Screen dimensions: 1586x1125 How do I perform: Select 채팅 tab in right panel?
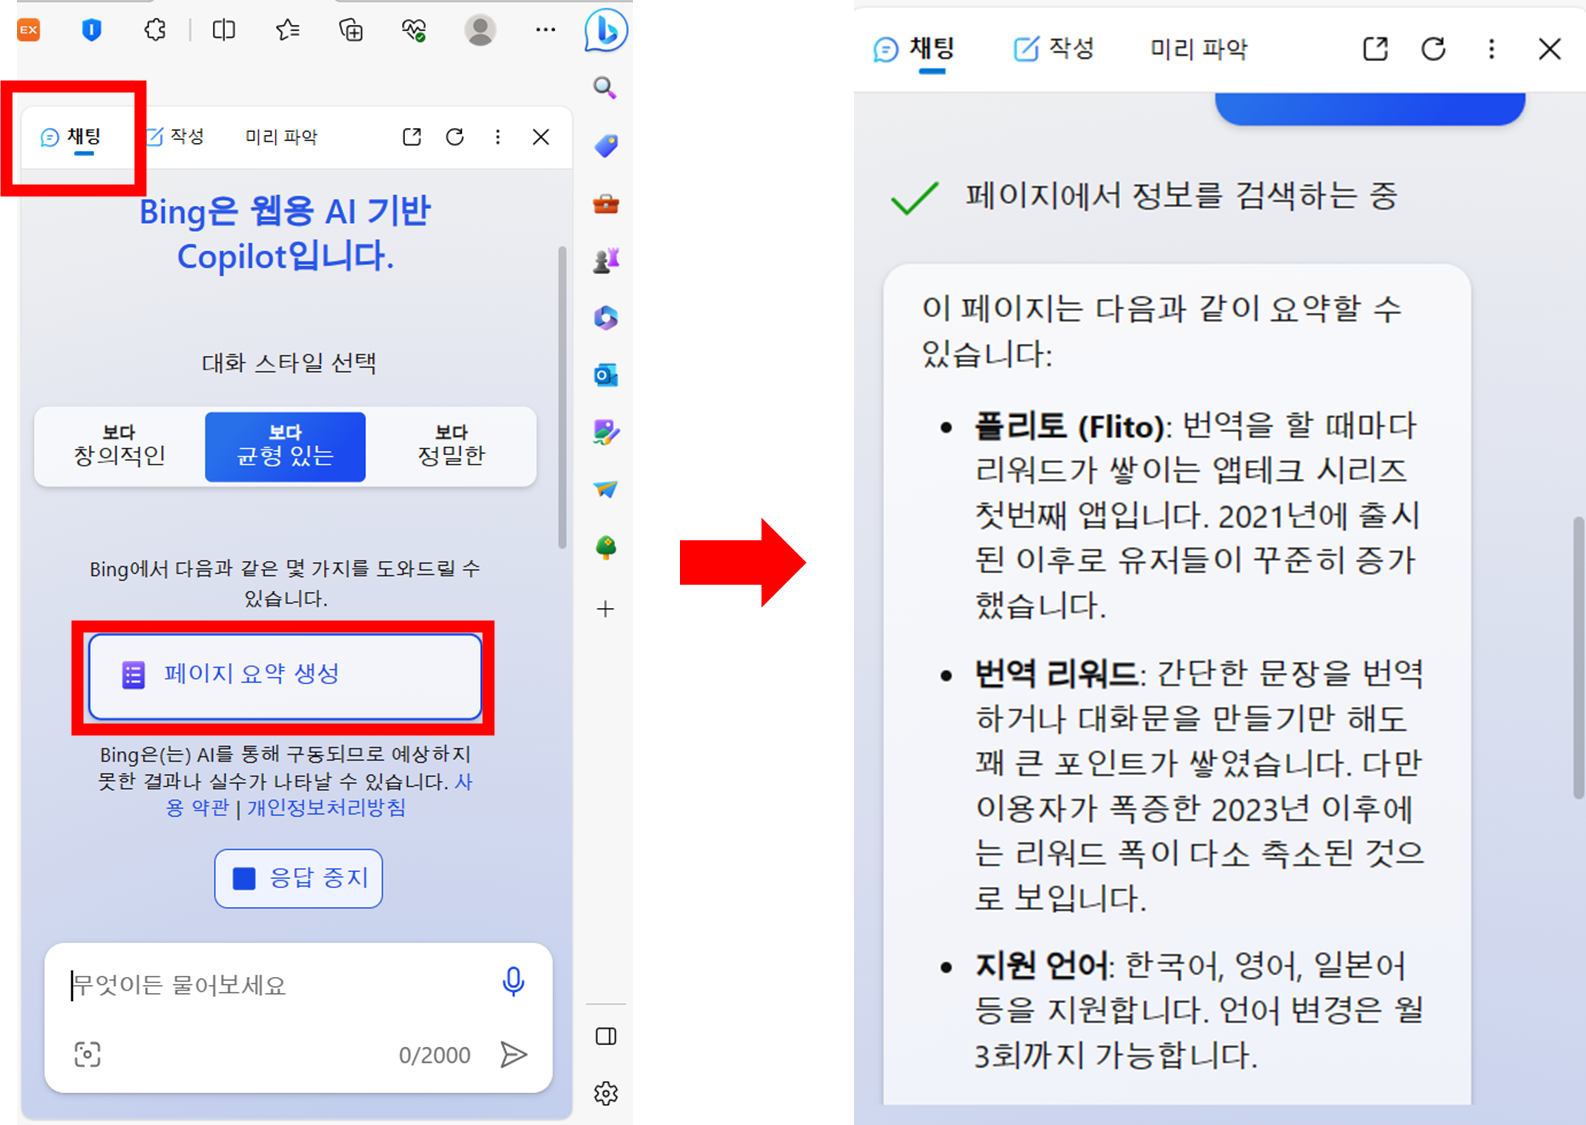click(x=915, y=49)
